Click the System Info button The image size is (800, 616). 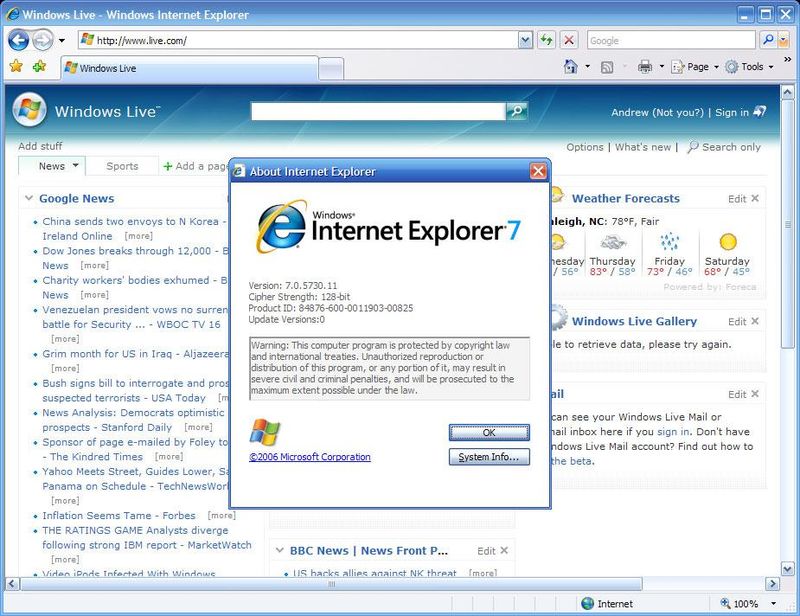tap(488, 457)
